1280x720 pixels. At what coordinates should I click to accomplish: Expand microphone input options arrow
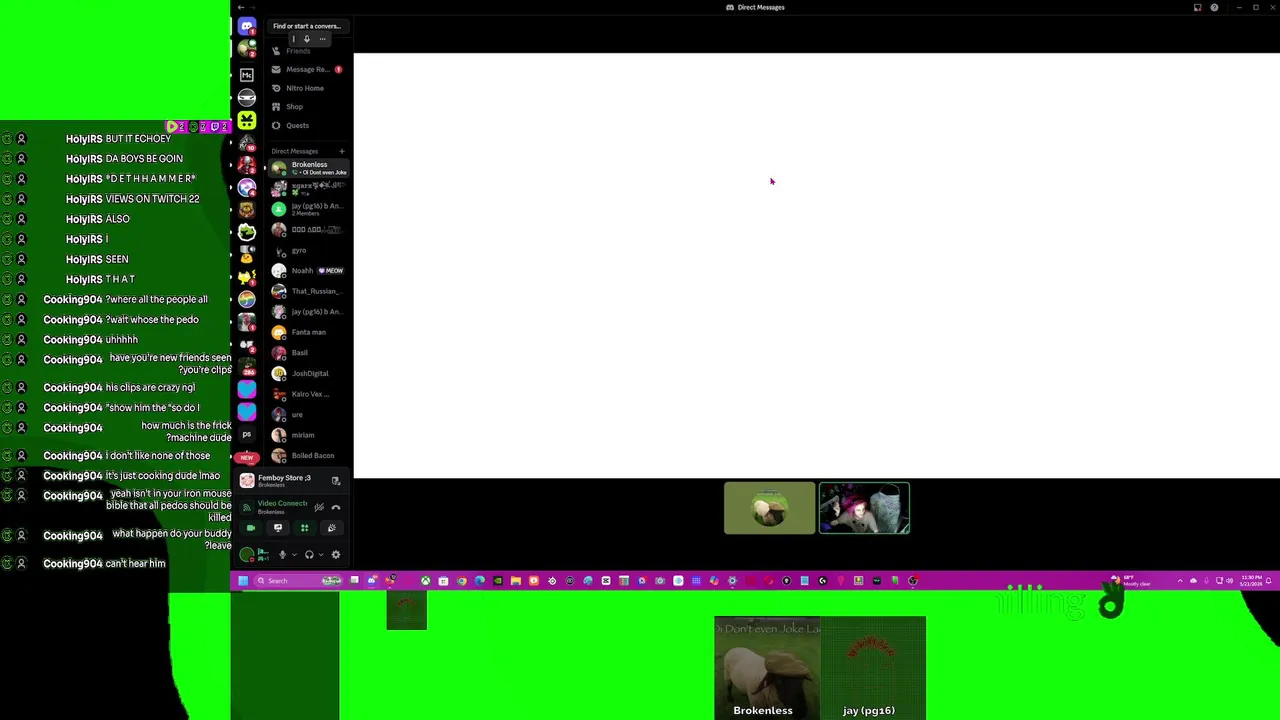pyautogui.click(x=293, y=555)
